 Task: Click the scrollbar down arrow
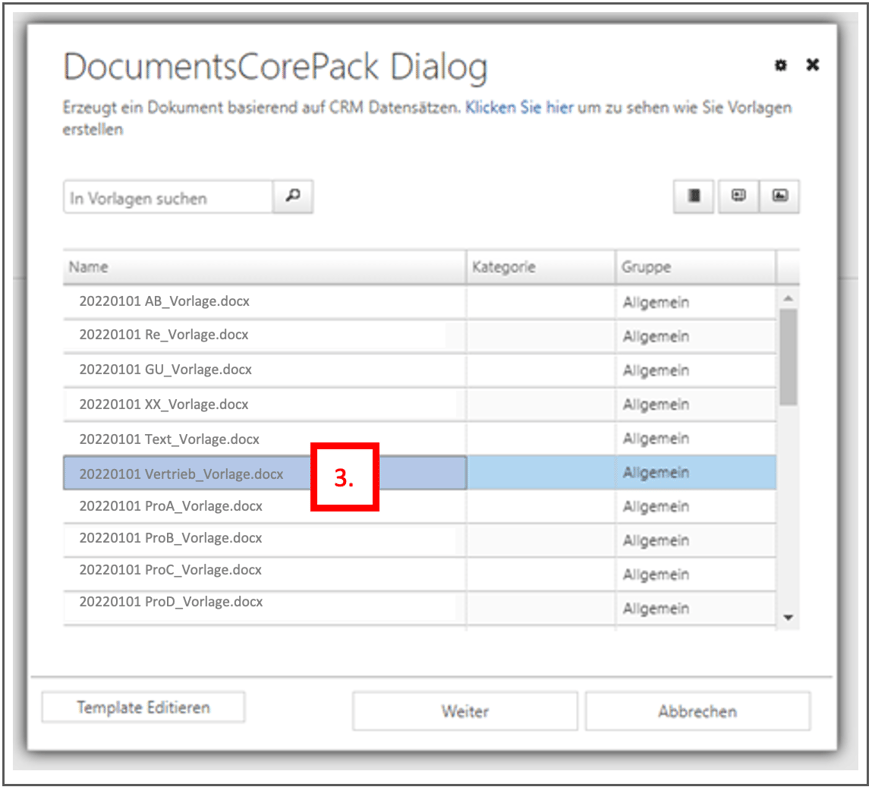coord(788,618)
